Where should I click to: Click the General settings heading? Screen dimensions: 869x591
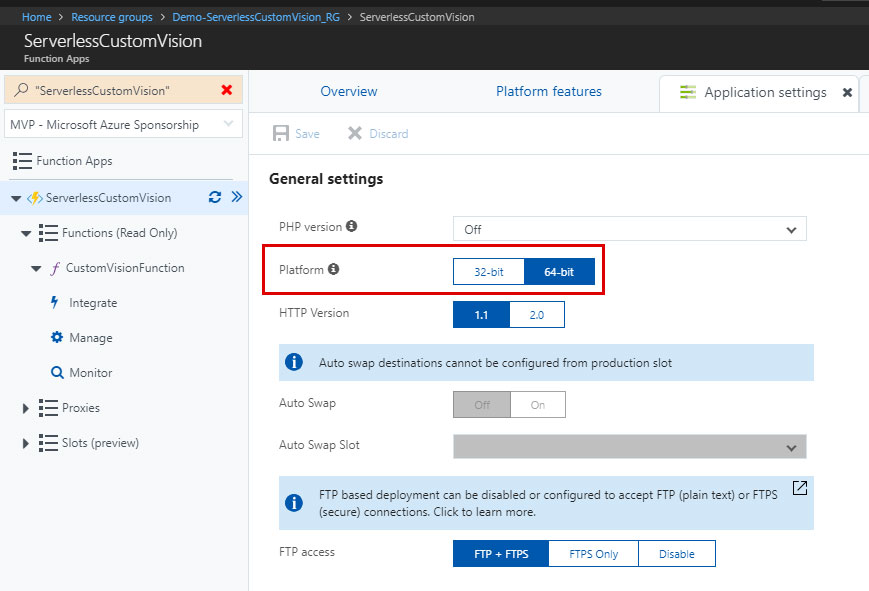(x=326, y=179)
